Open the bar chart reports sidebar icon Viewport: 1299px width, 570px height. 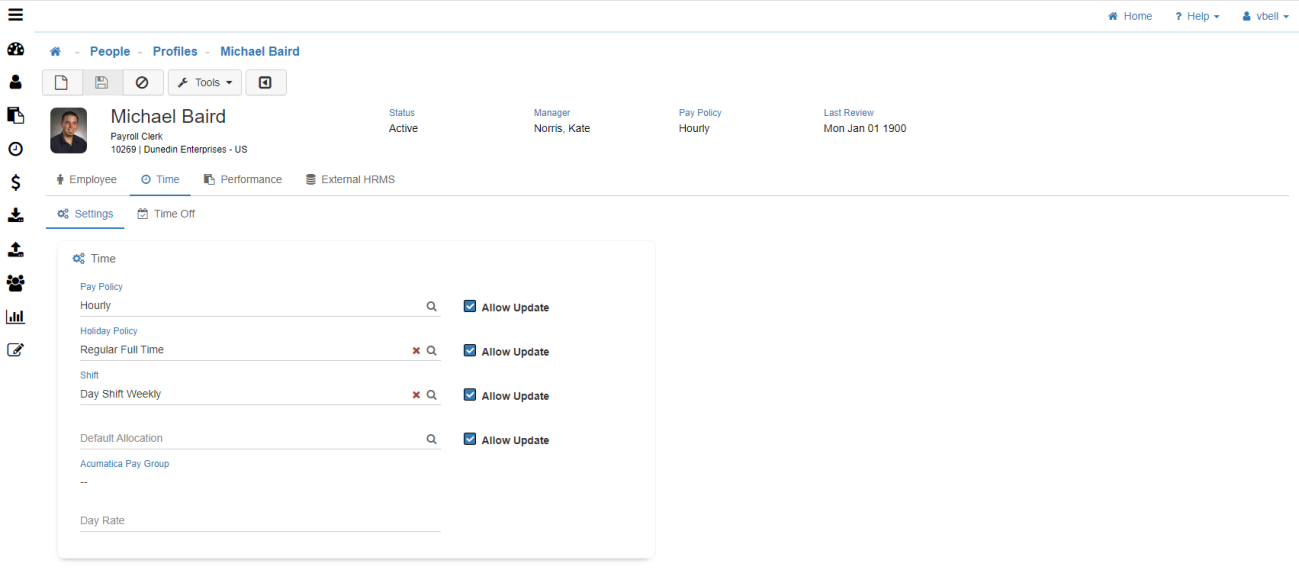[x=15, y=317]
